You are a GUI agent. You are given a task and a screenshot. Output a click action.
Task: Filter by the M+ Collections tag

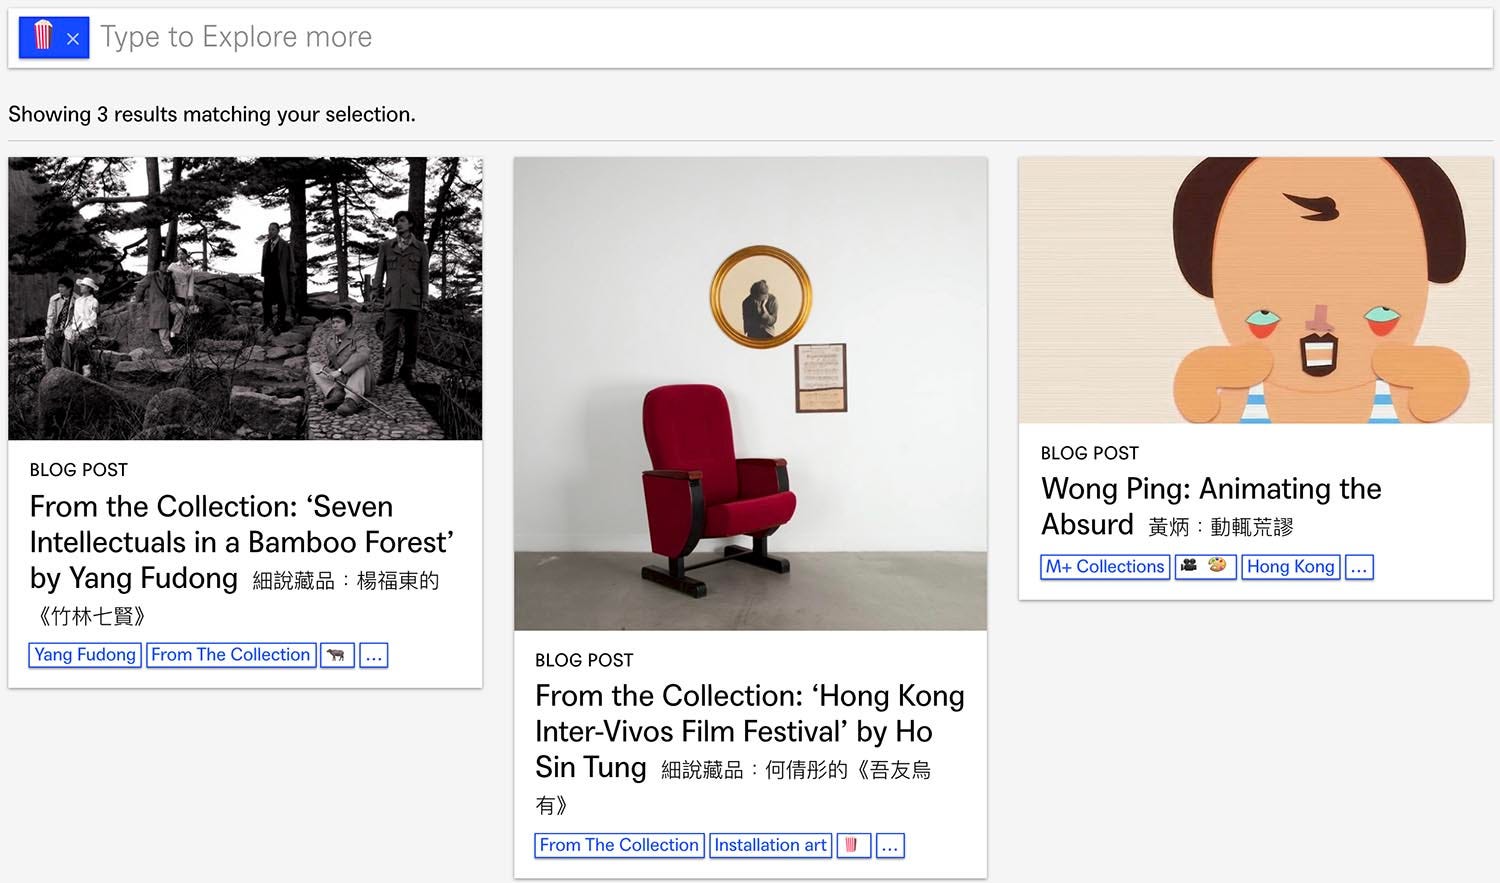coord(1105,567)
